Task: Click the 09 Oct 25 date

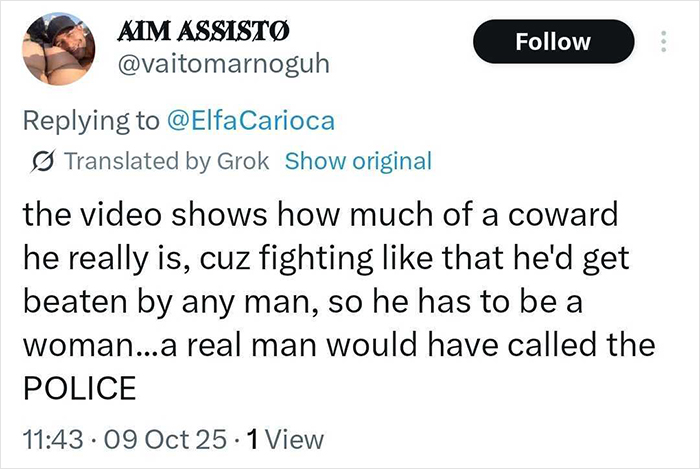Action: point(158,438)
